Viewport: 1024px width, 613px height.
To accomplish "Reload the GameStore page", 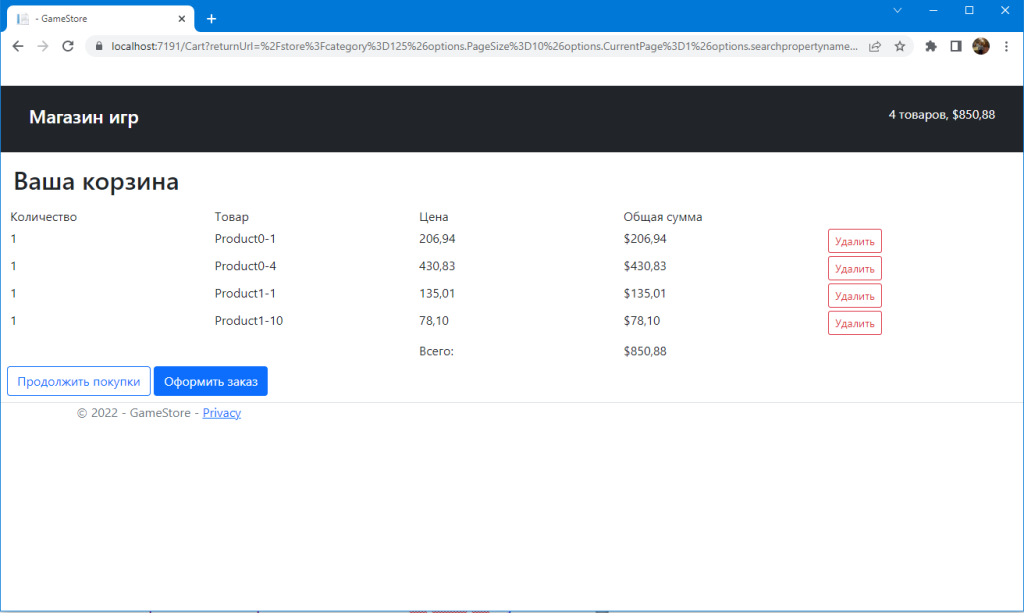I will (x=67, y=45).
